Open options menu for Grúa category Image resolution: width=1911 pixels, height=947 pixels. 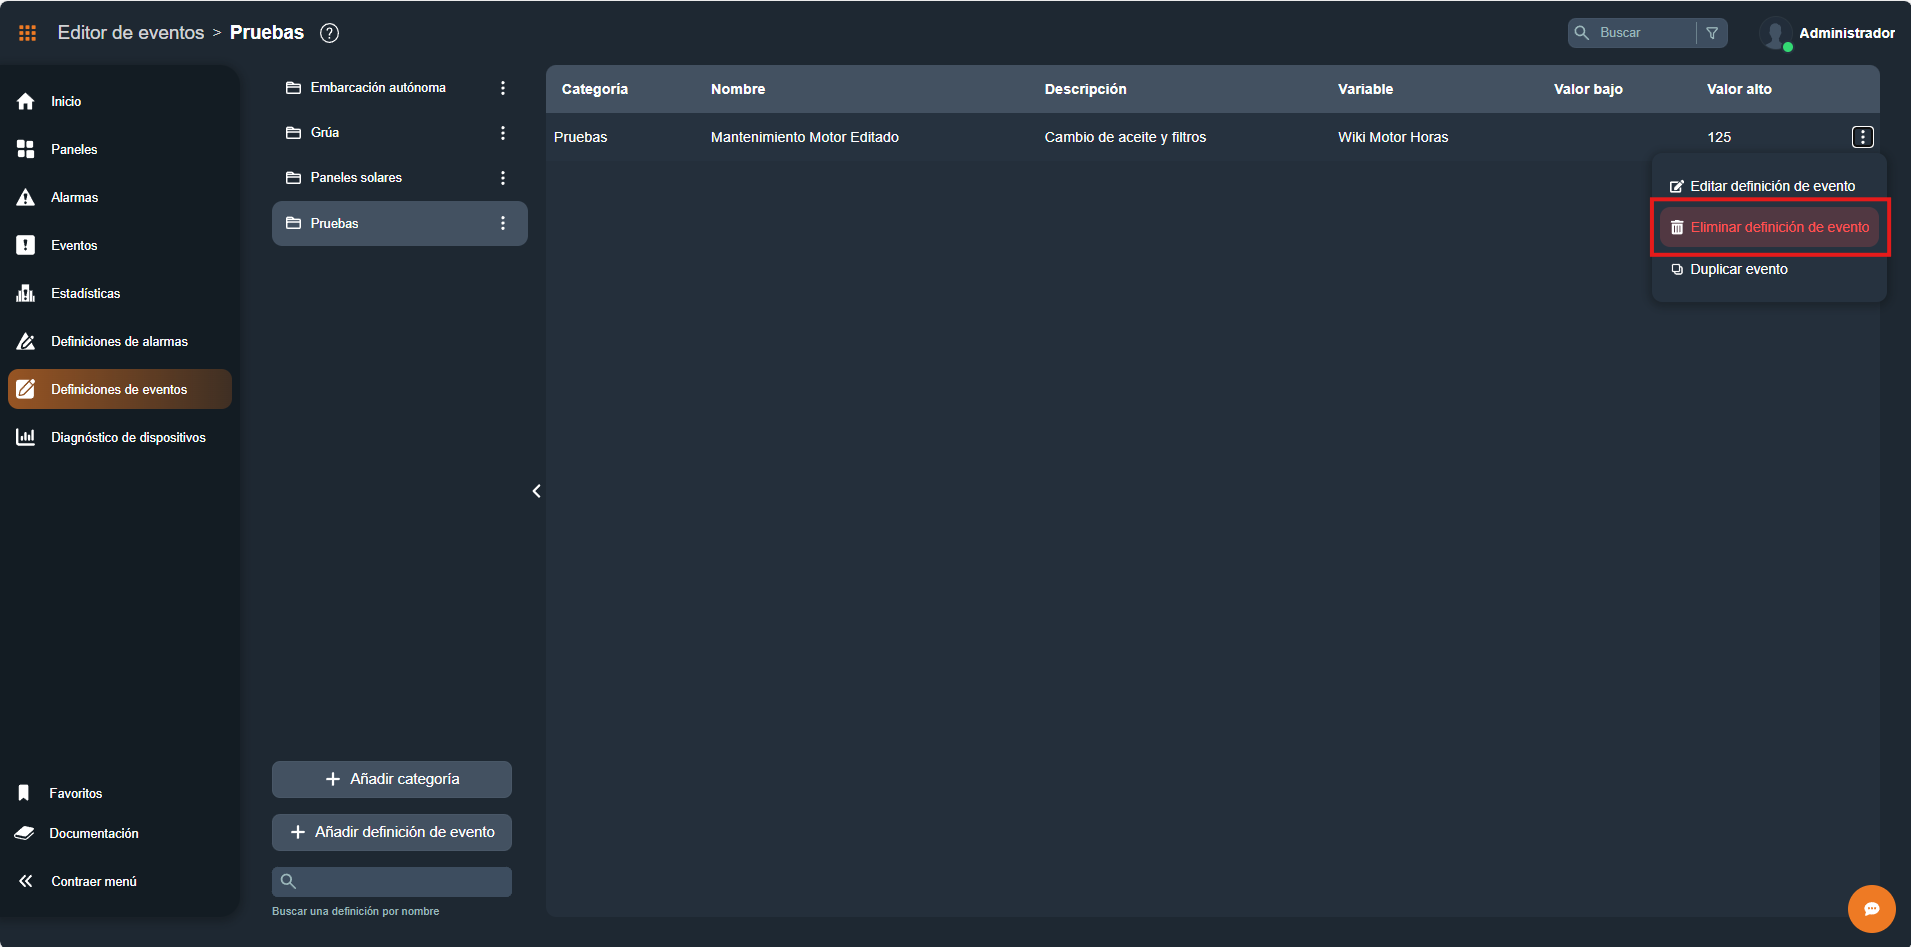click(x=503, y=133)
